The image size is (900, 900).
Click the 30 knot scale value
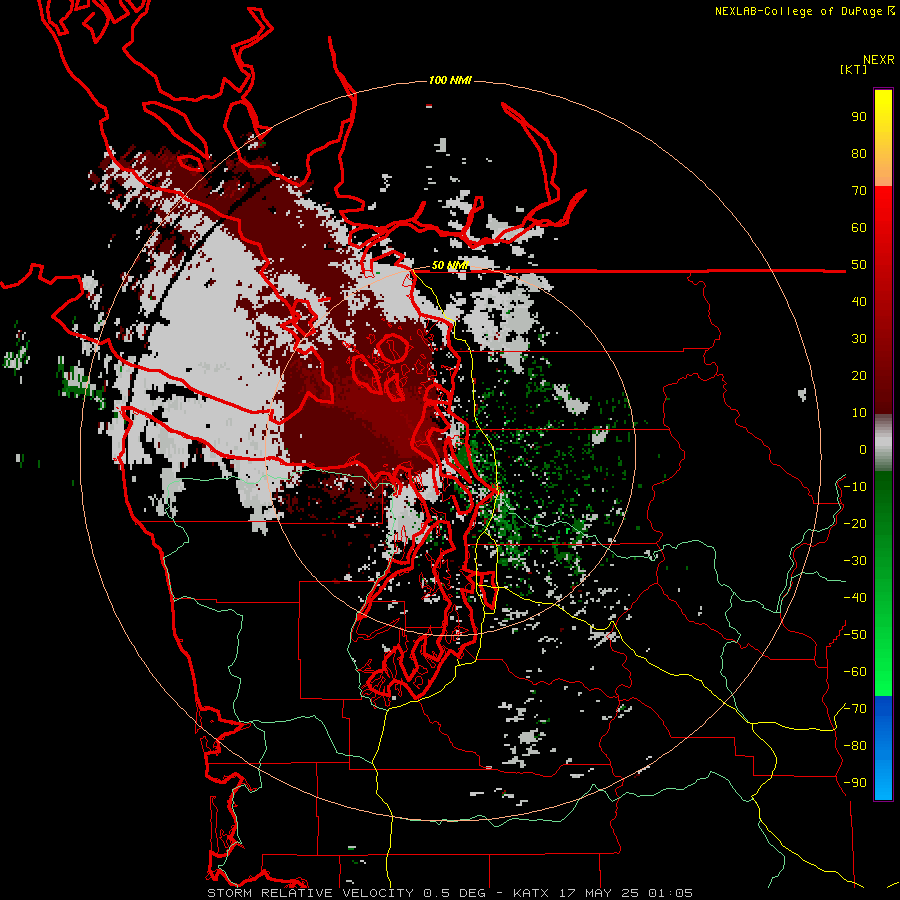pos(859,339)
